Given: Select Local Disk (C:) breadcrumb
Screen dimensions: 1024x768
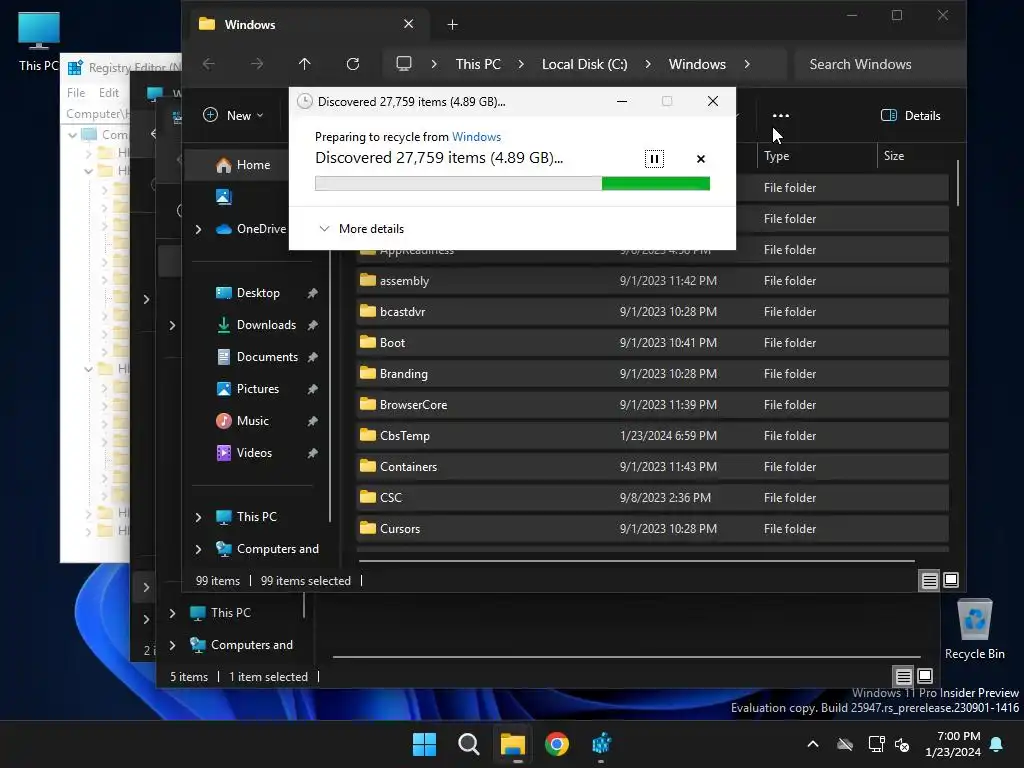Looking at the screenshot, I should [584, 64].
